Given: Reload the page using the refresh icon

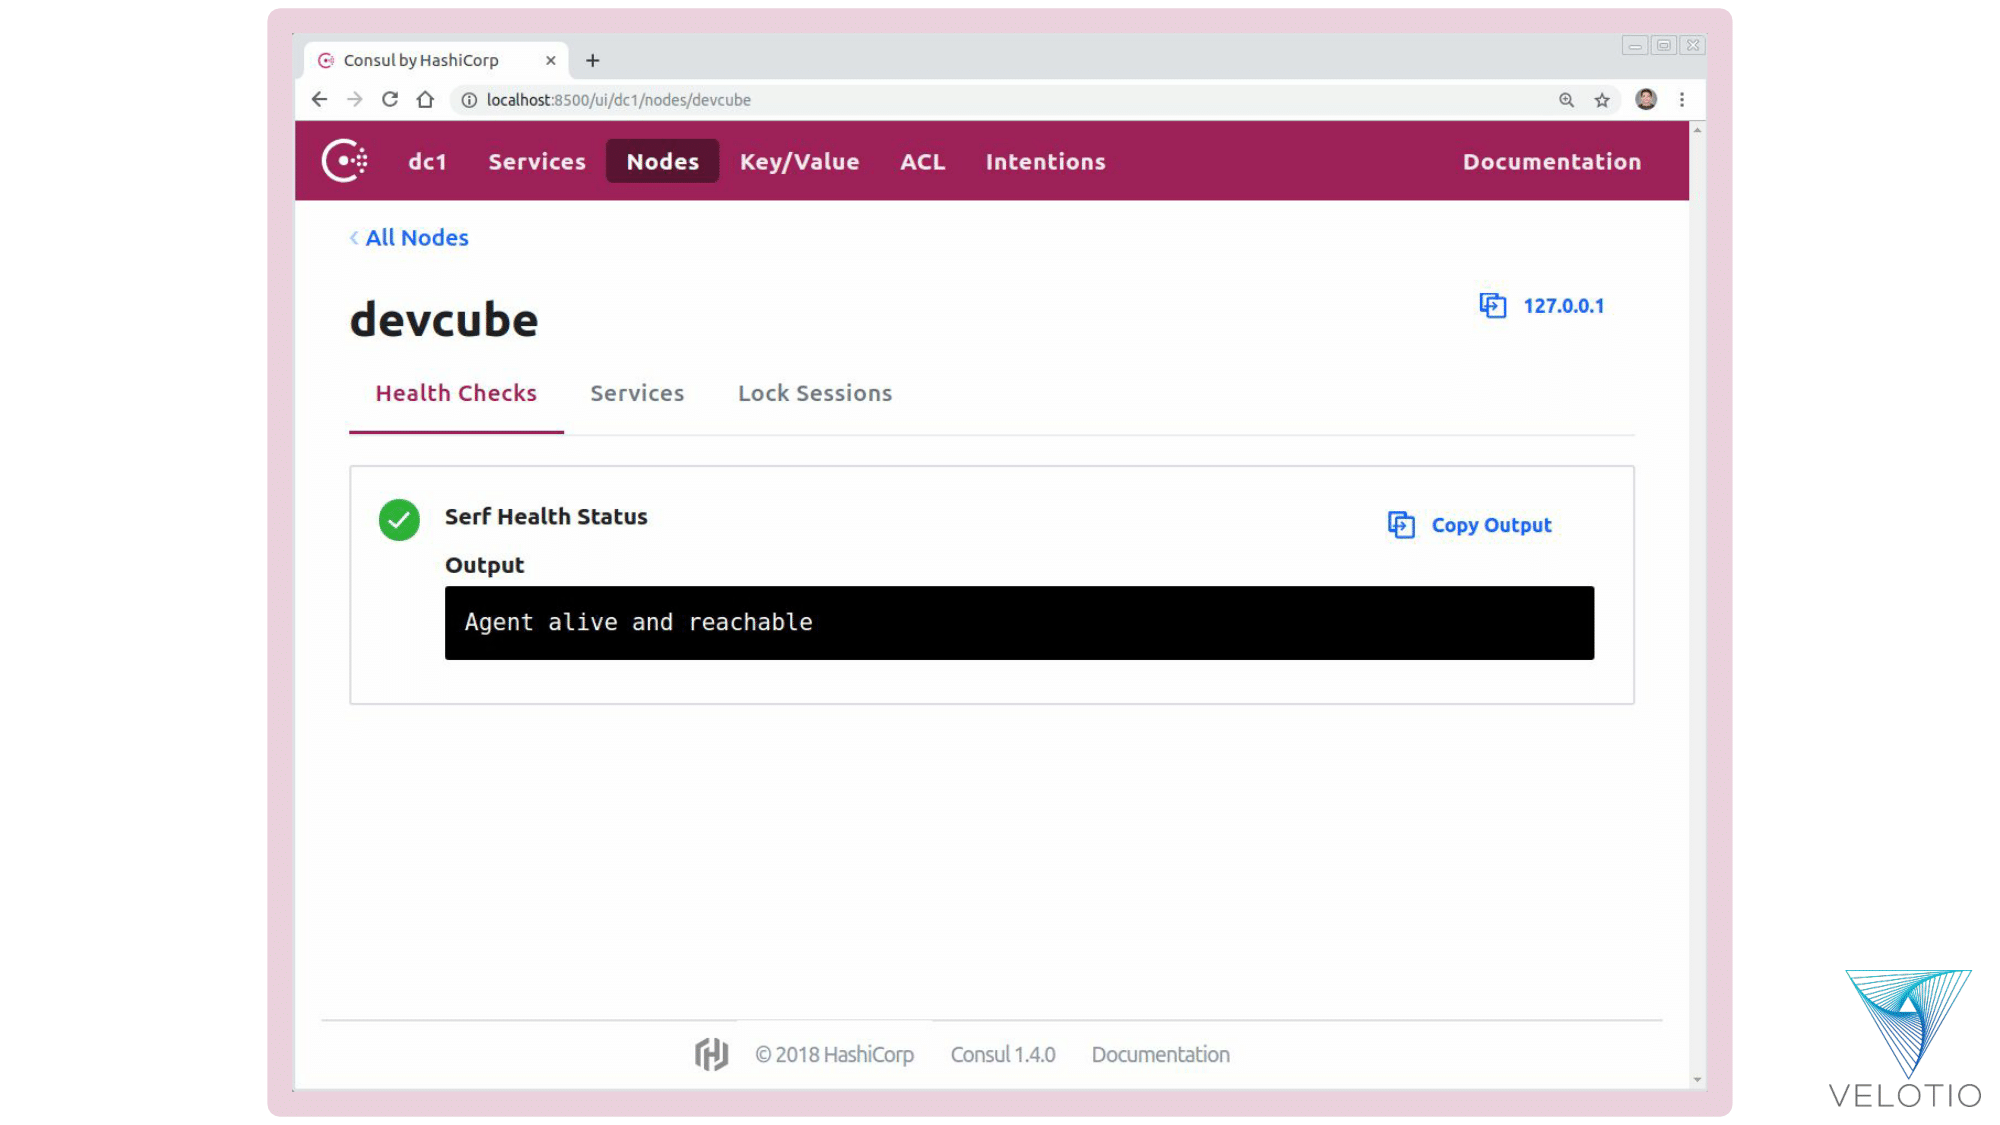Looking at the screenshot, I should [x=390, y=99].
